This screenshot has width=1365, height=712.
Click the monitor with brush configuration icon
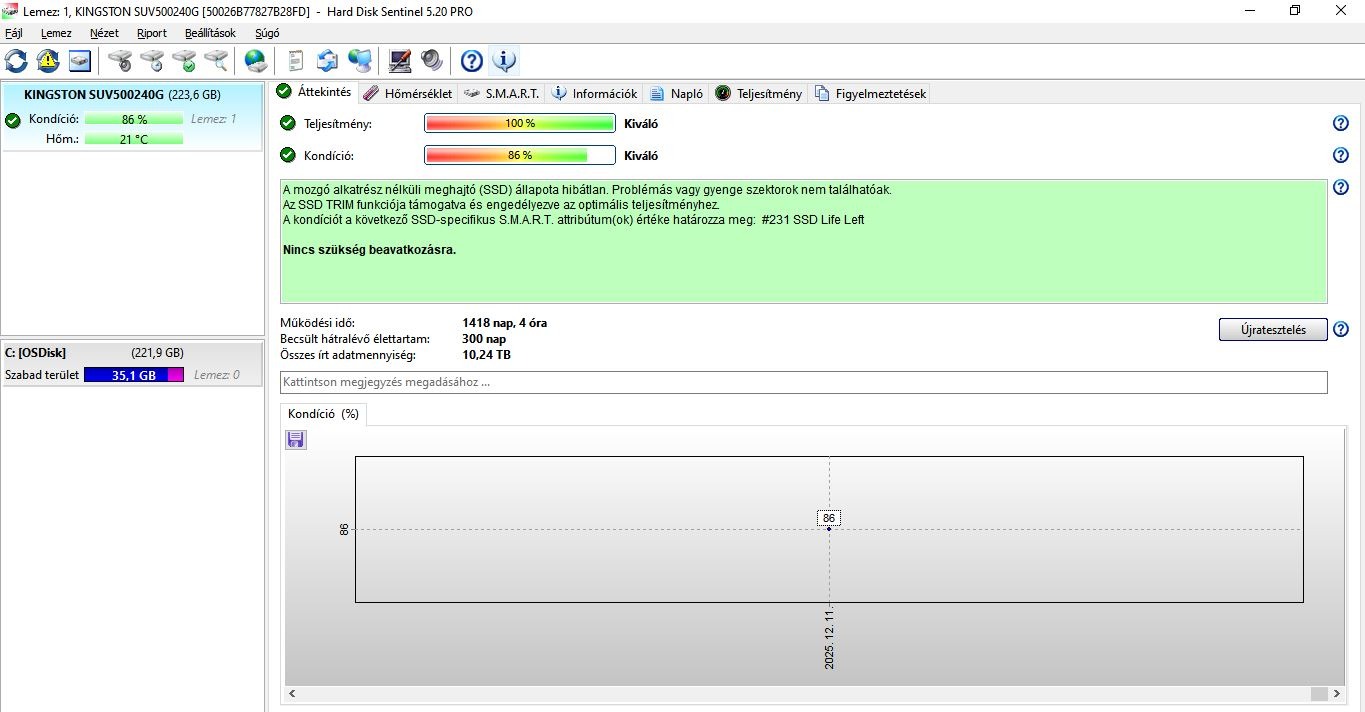(x=400, y=61)
